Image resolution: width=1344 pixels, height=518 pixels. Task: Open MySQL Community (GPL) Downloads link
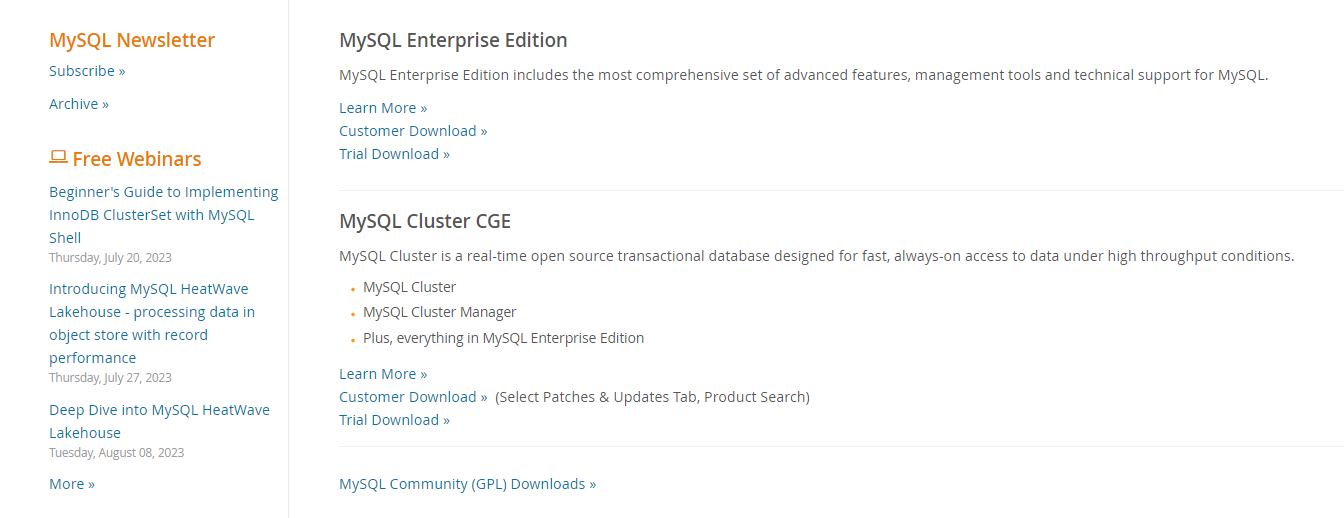tap(467, 484)
